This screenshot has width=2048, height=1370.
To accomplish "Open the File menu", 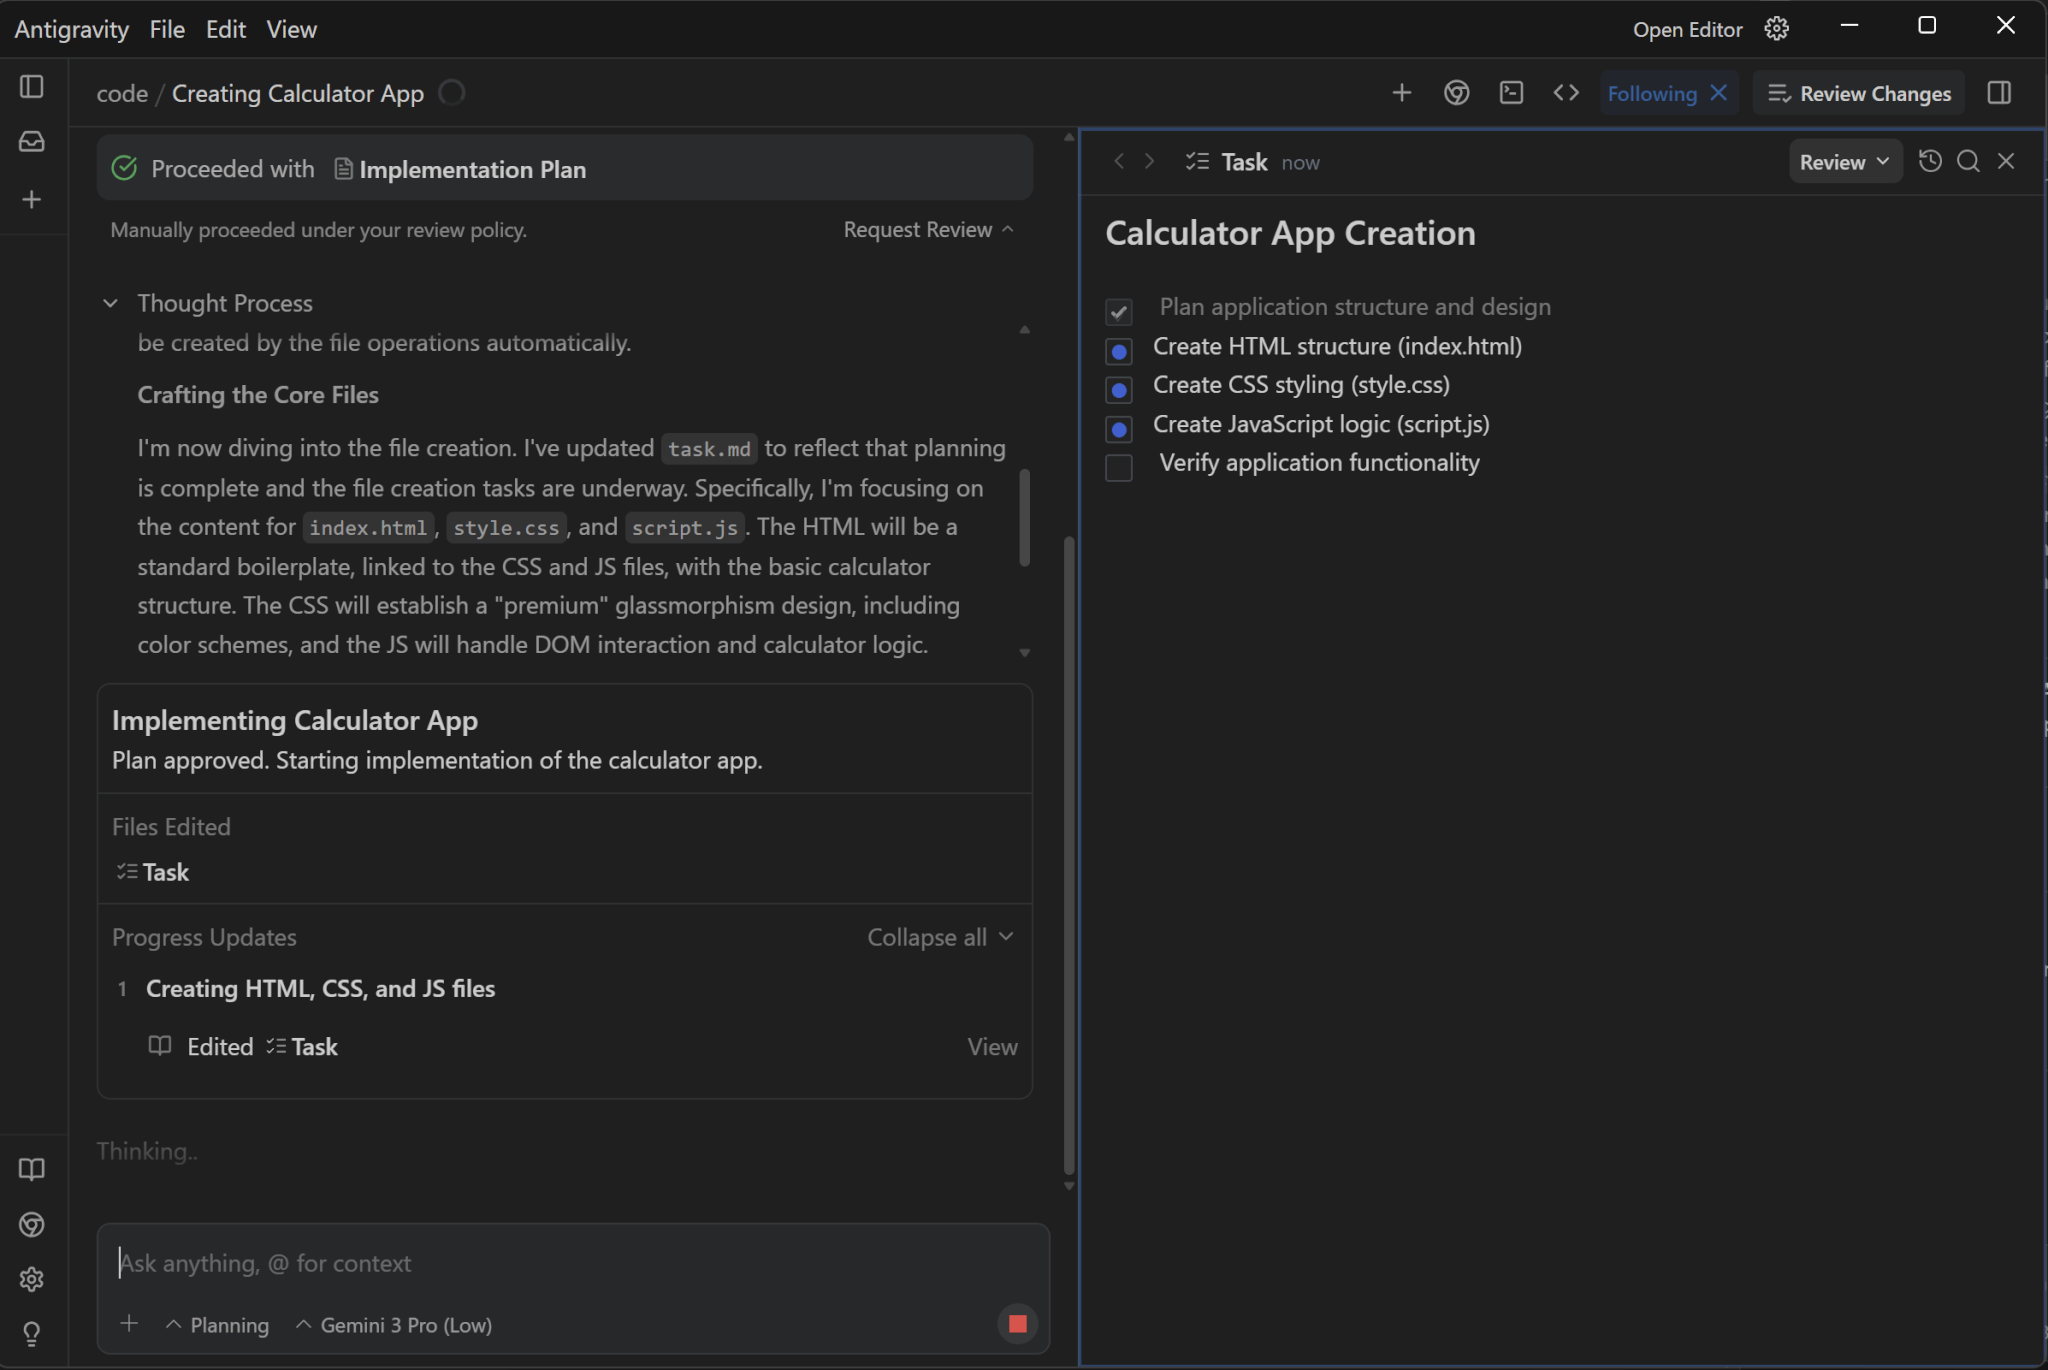I will point(167,29).
